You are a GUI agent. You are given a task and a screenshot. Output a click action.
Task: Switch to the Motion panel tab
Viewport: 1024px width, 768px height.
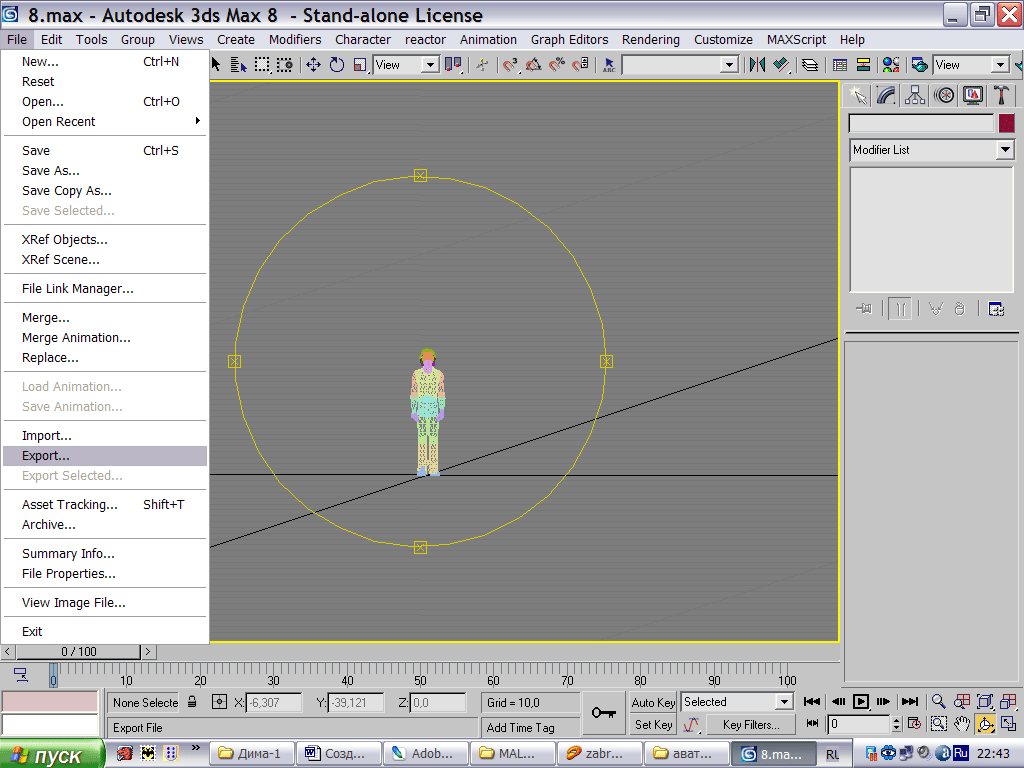click(944, 95)
